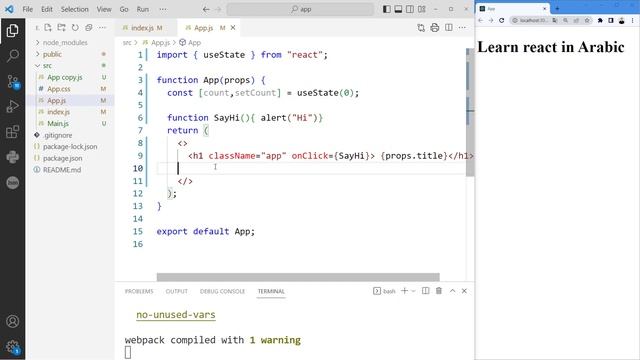The image size is (640, 360).
Task: Toggle the primary side bar layout icon
Action: click(x=387, y=9)
